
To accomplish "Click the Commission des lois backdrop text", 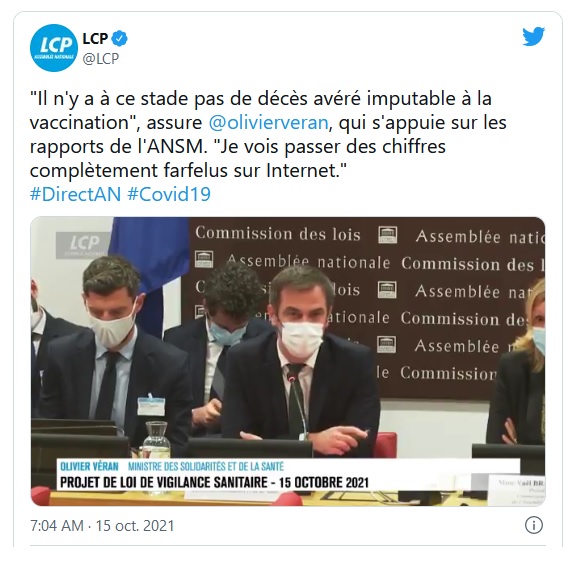I will coord(278,234).
